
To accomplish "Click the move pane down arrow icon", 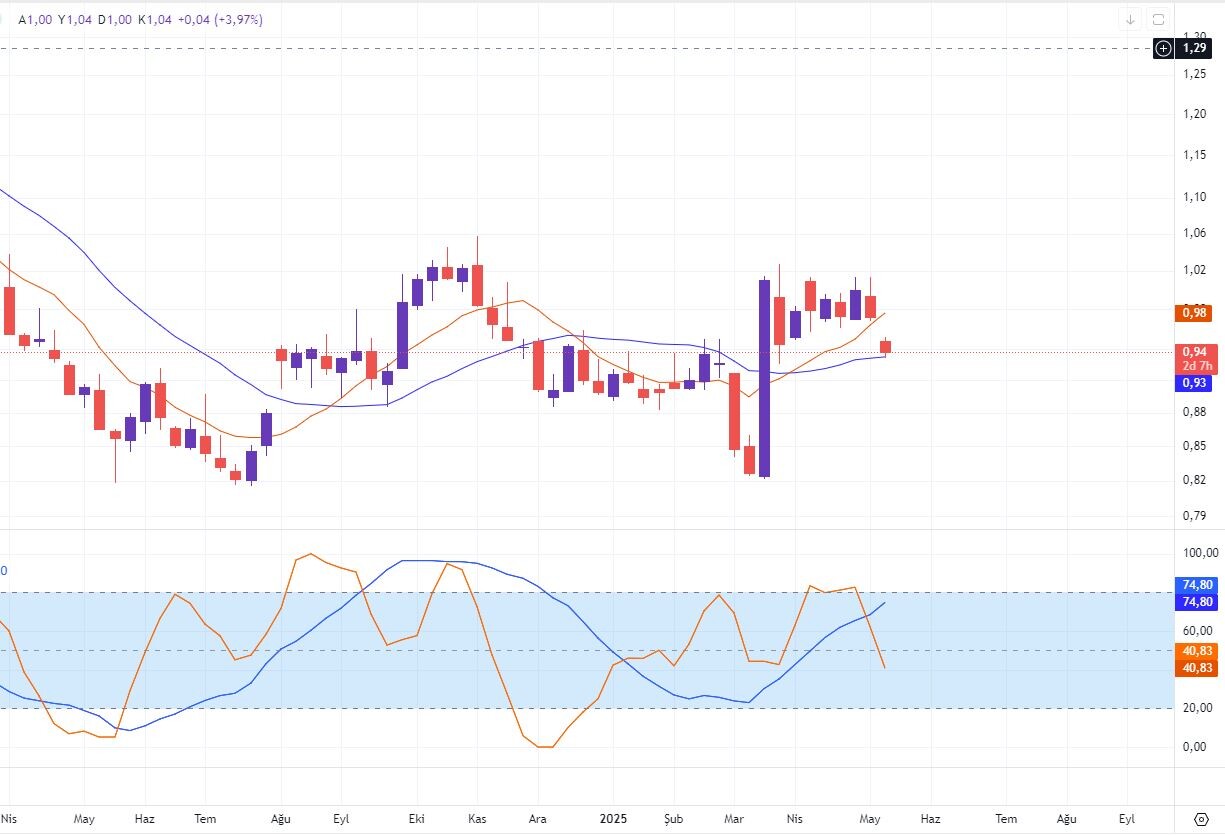I will (1131, 19).
